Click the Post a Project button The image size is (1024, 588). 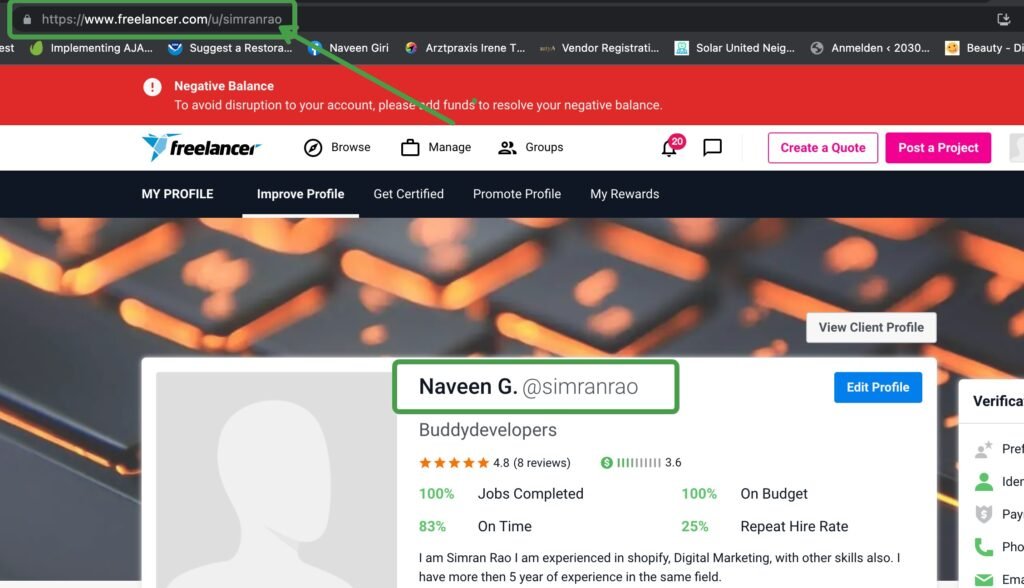click(938, 148)
